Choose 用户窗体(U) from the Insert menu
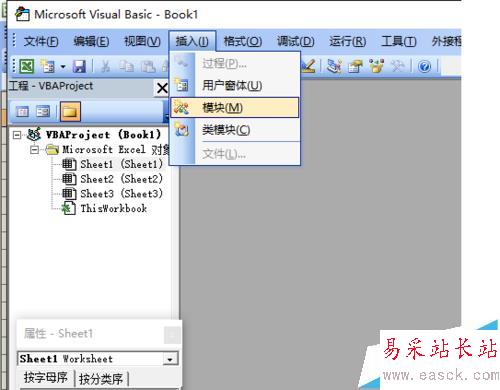Screen dimensions: 500x390 click(235, 86)
